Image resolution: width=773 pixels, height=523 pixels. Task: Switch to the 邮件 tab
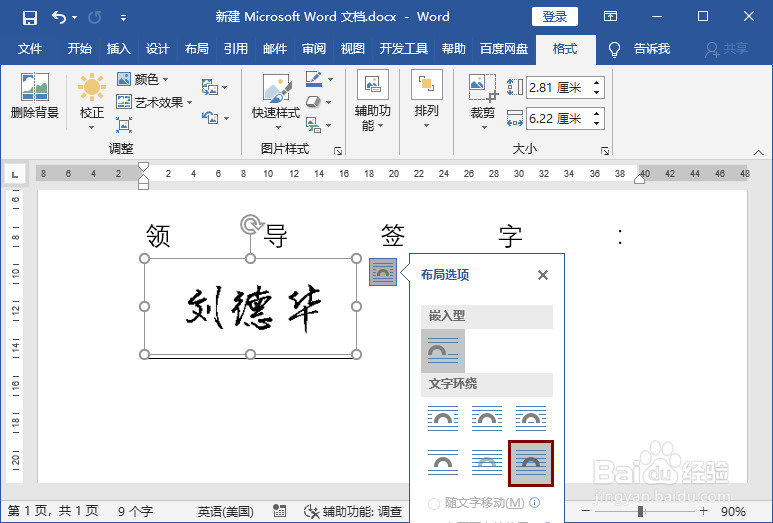pos(275,49)
